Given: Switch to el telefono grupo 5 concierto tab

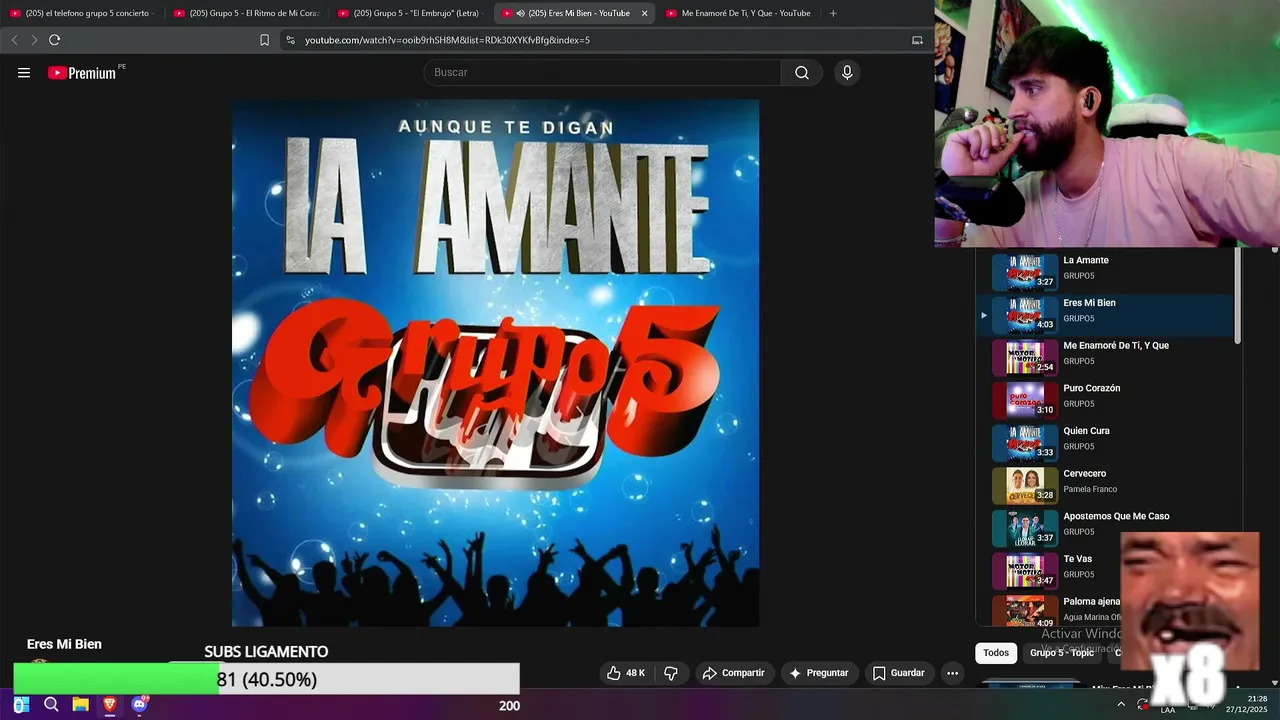Looking at the screenshot, I should pyautogui.click(x=80, y=13).
